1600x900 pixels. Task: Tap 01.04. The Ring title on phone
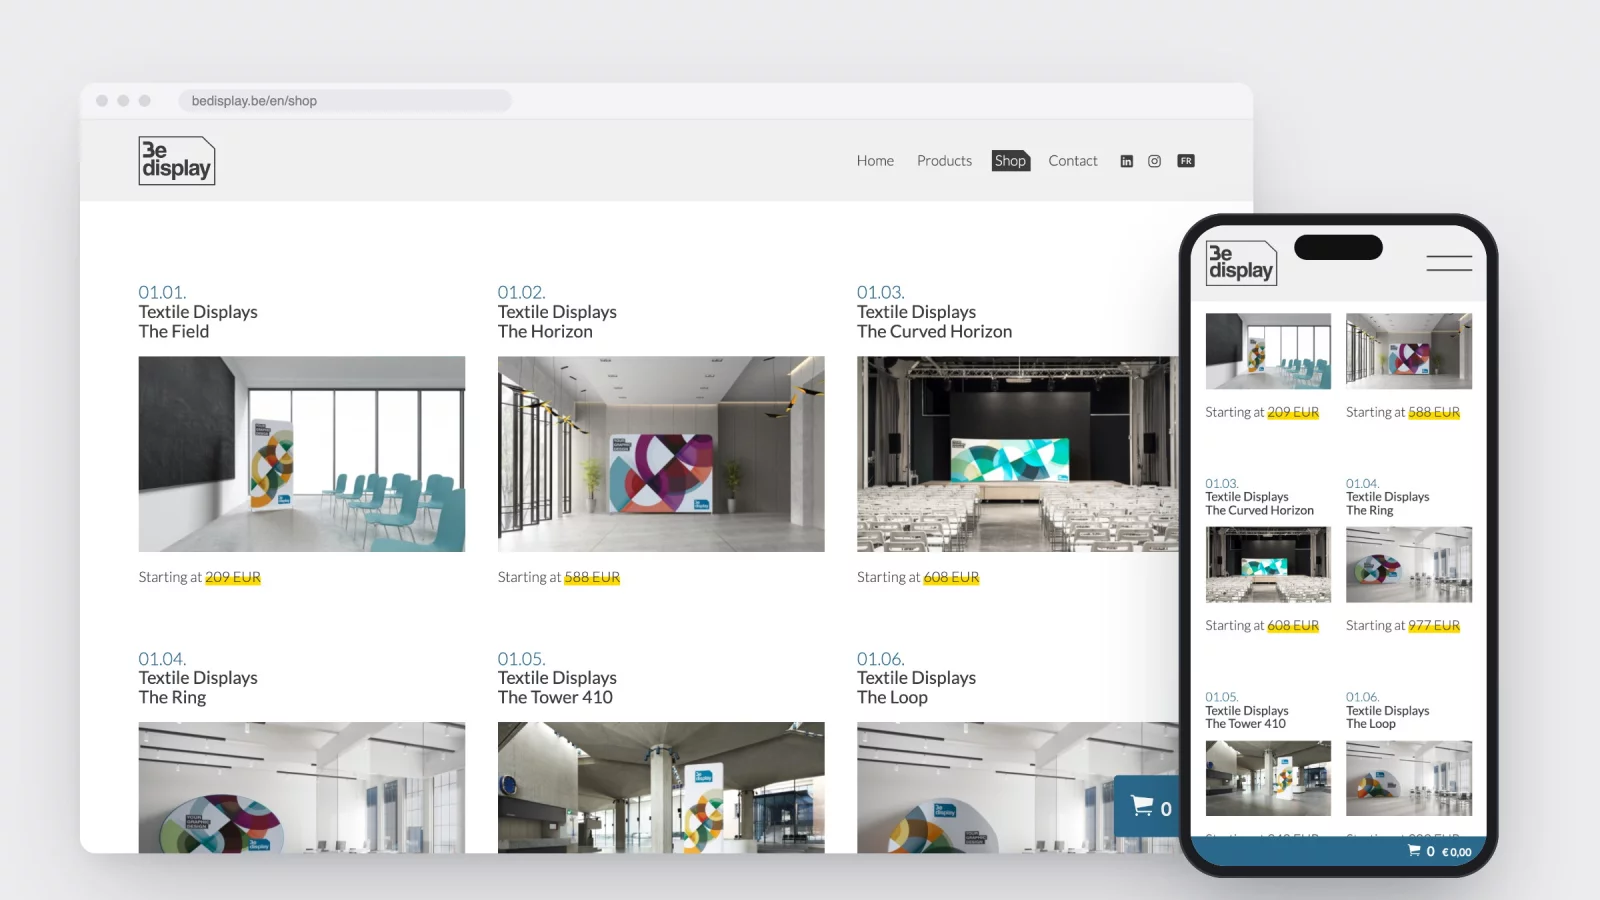pyautogui.click(x=1388, y=497)
